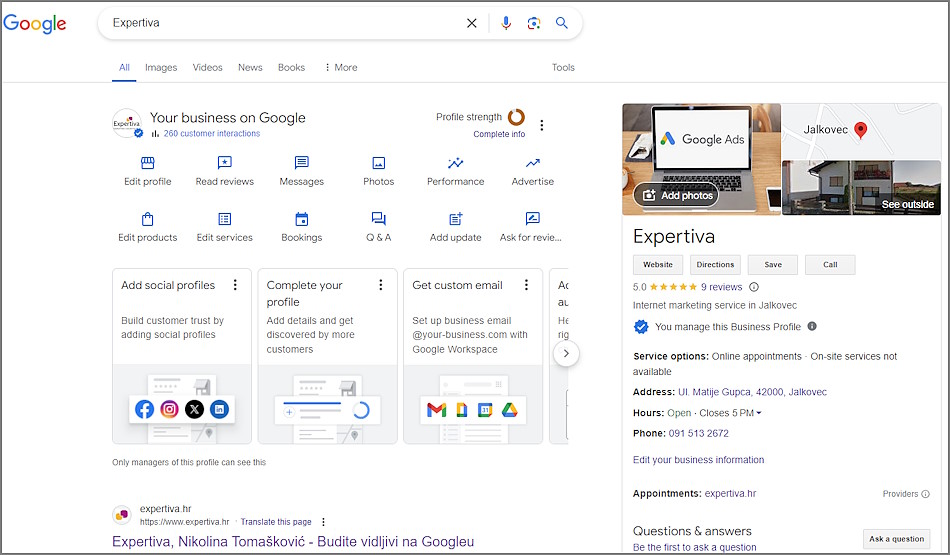Open the Edit services list icon
950x555 pixels.
224,219
